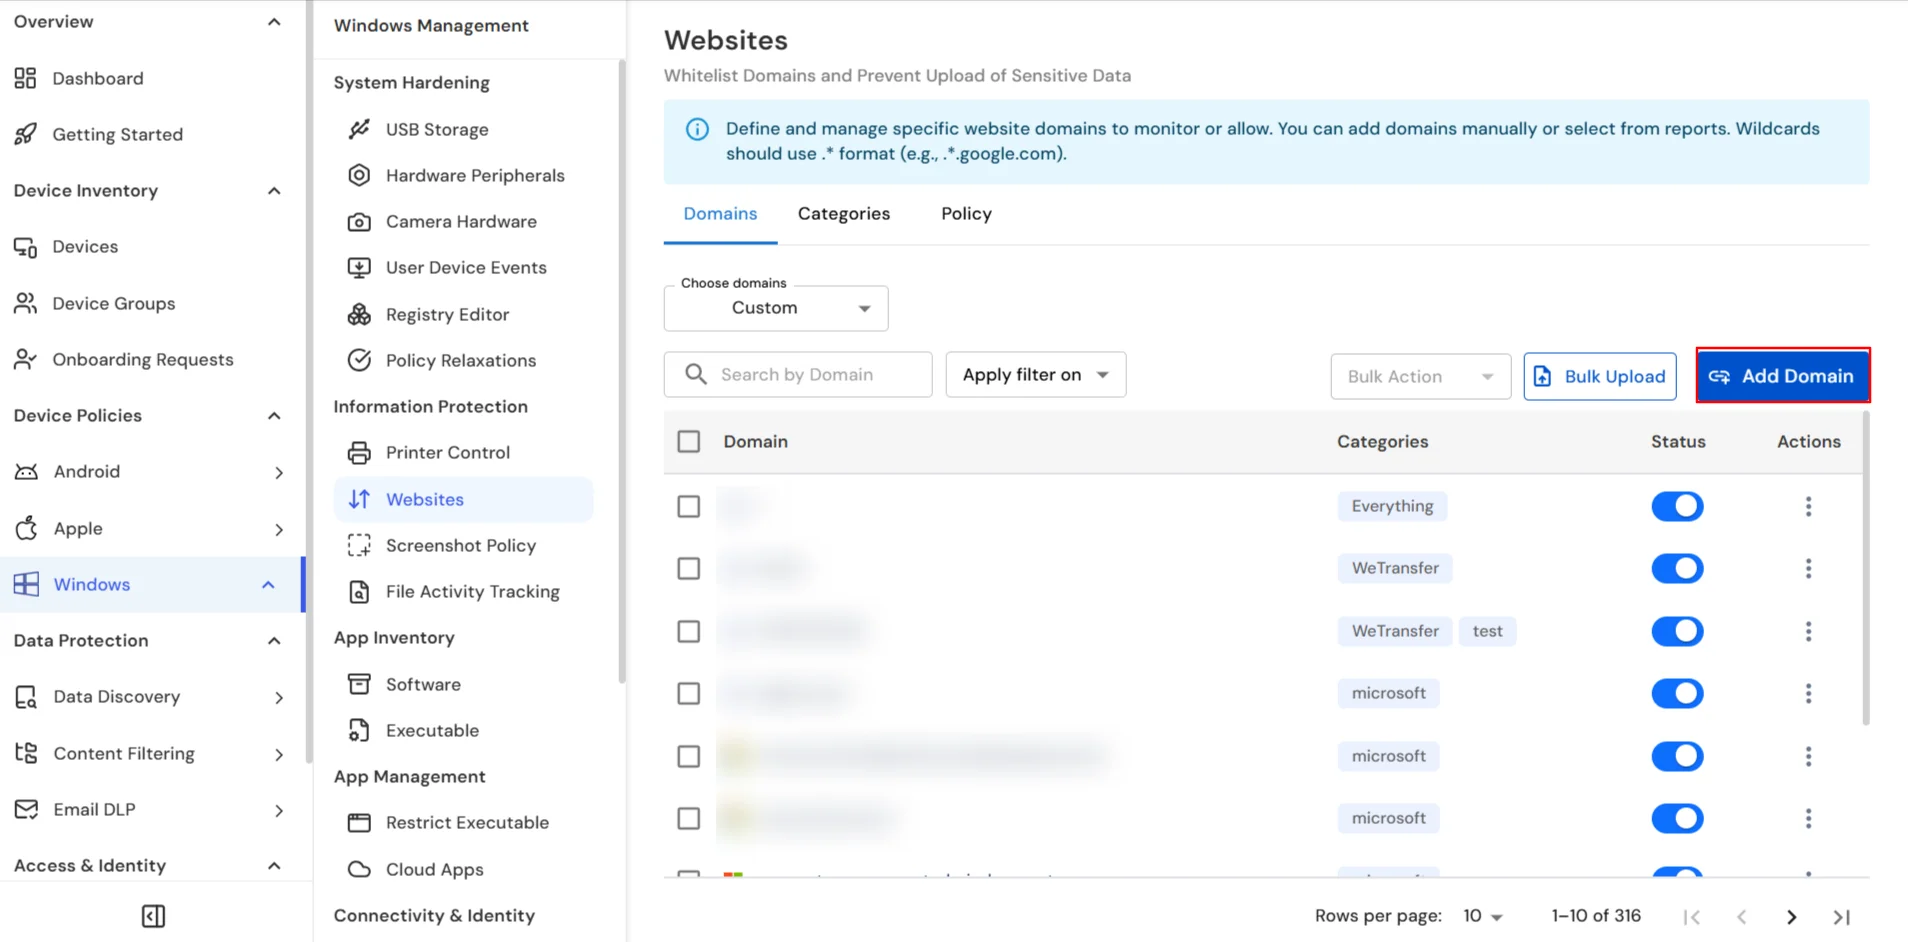Open actions menu for WeTransfer test row
This screenshot has width=1908, height=942.
pos(1808,631)
